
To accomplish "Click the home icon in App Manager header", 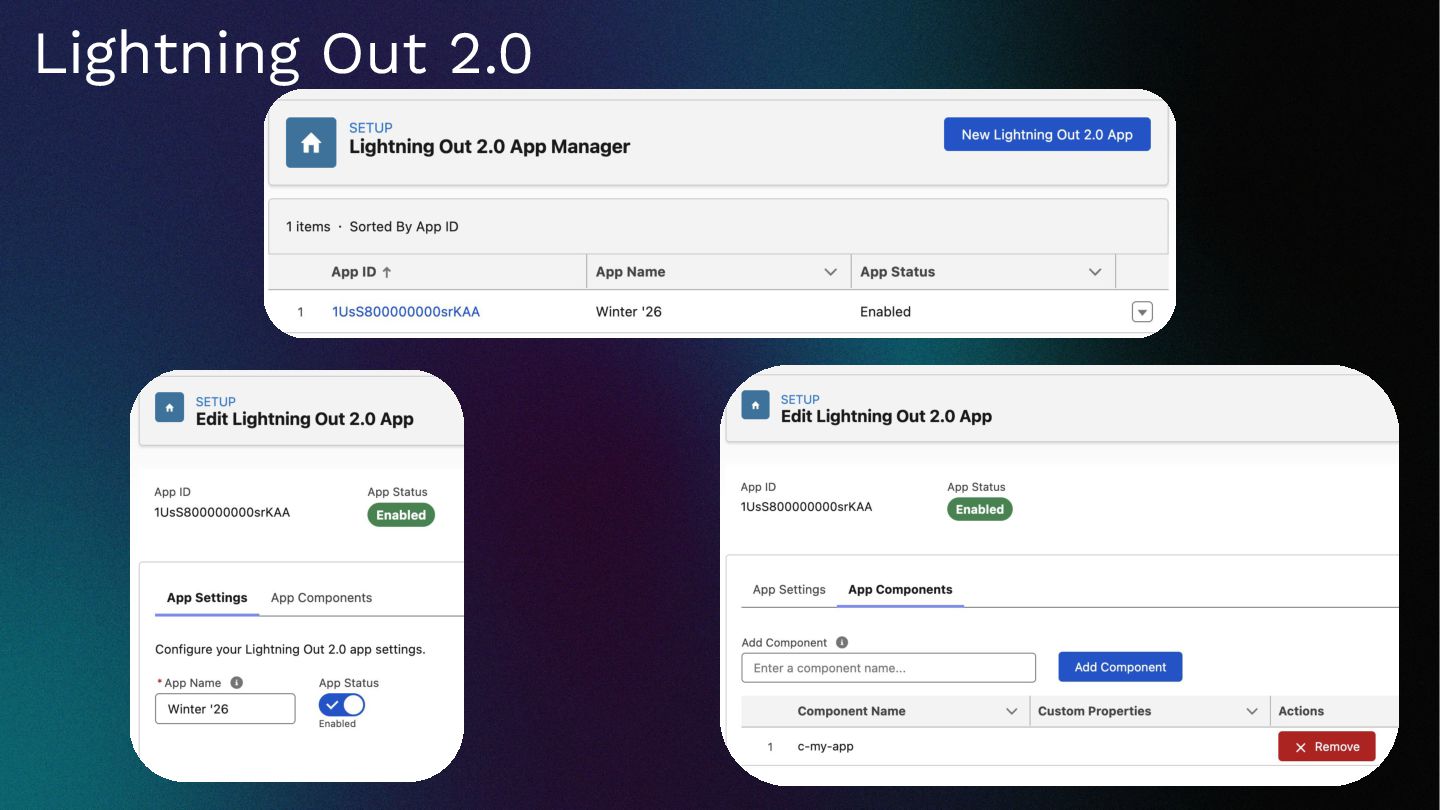I will point(311,143).
